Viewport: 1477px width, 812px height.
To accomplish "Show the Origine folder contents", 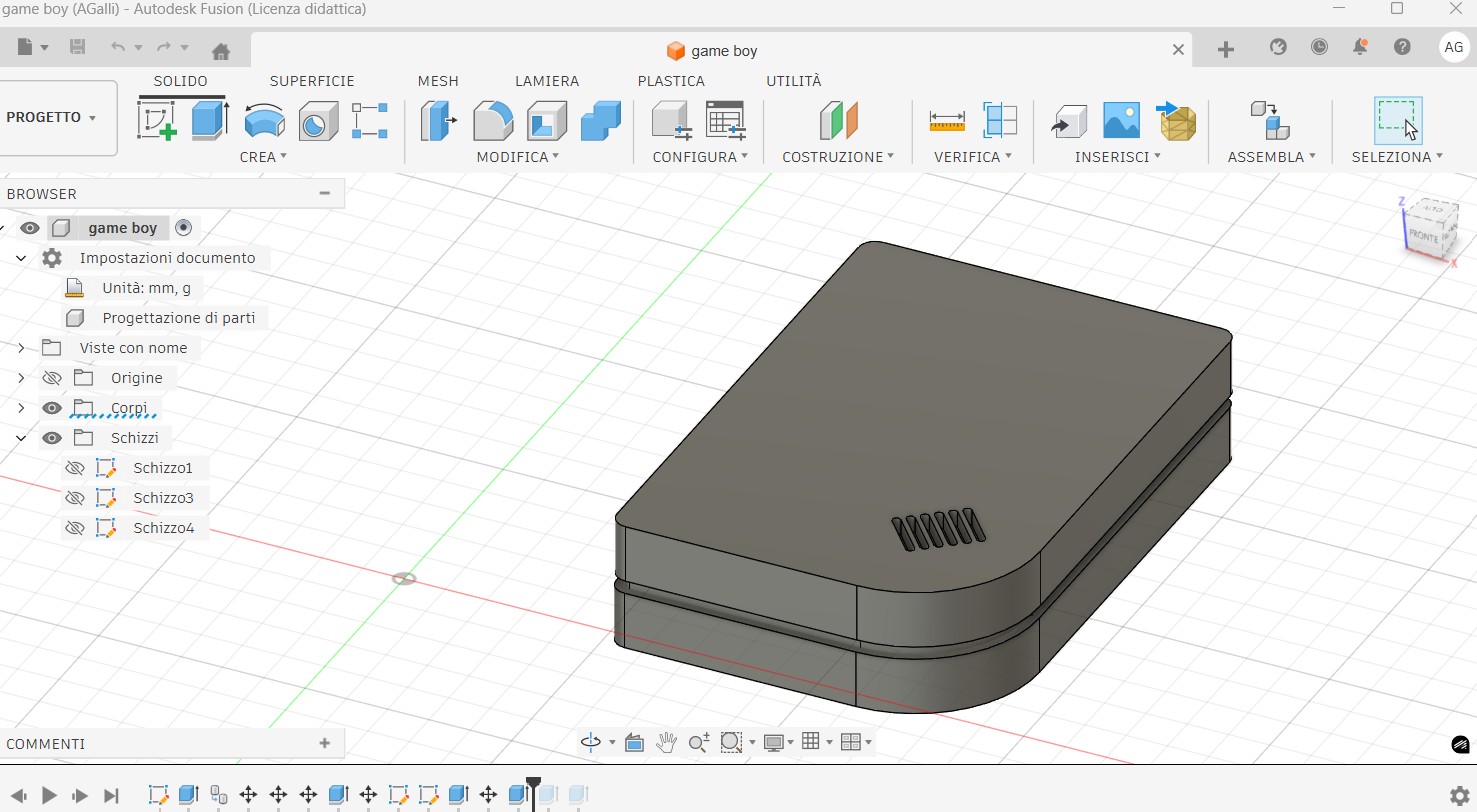I will pyautogui.click(x=21, y=378).
